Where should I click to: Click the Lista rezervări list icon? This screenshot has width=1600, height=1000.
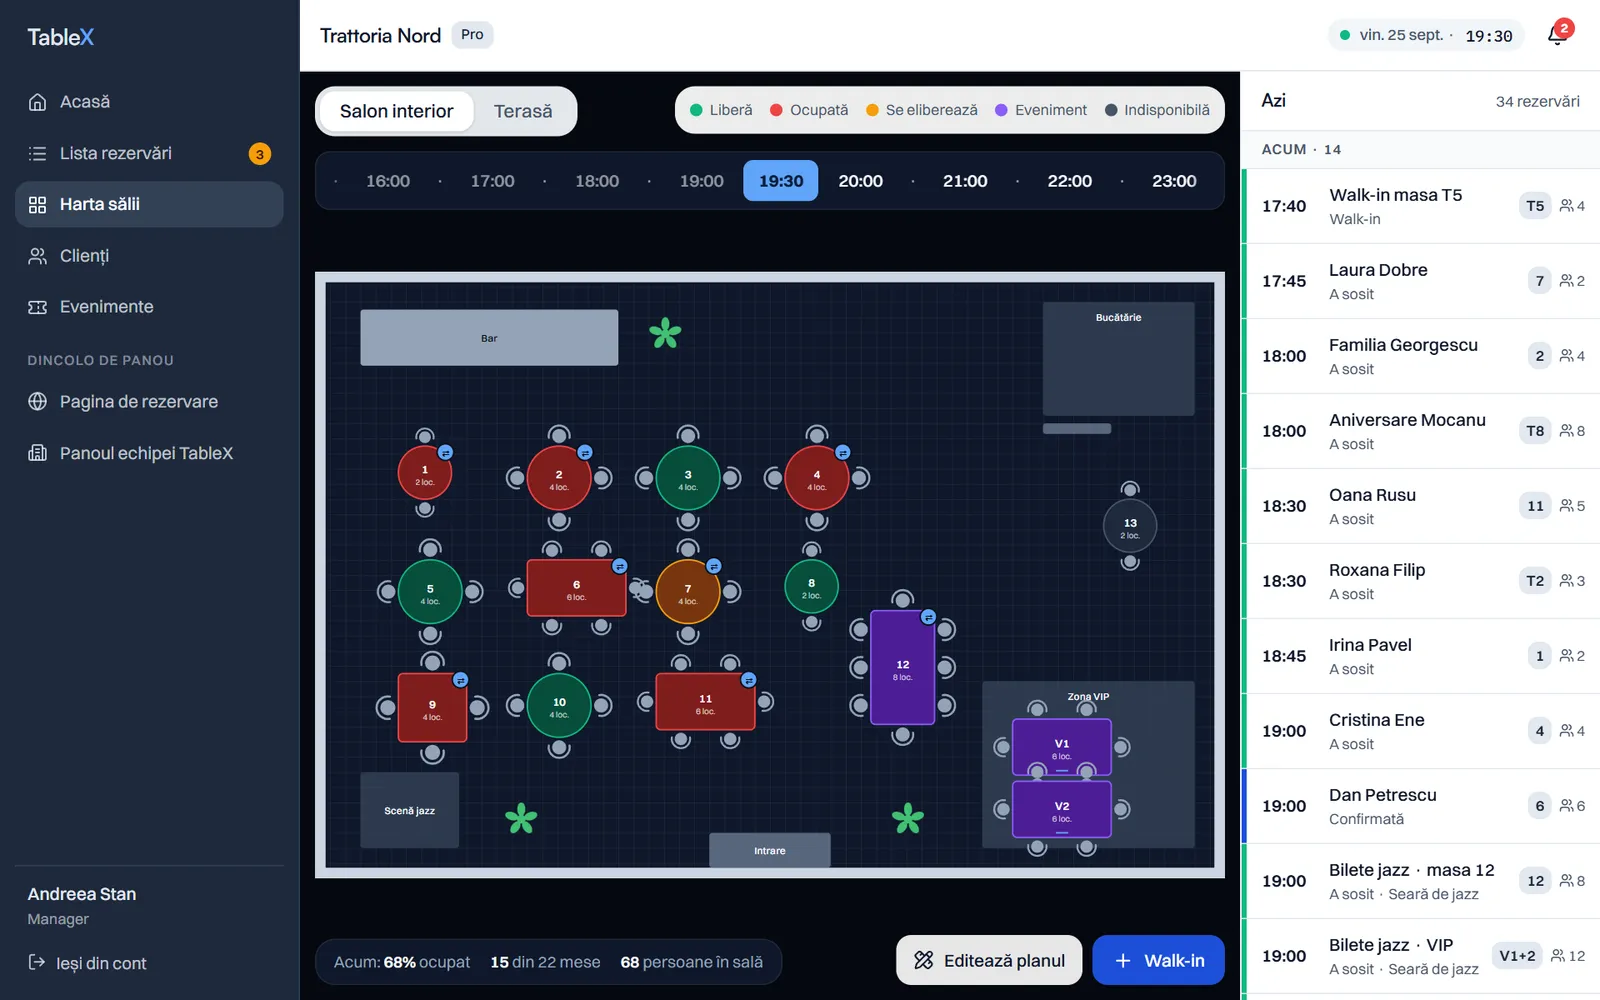(x=38, y=153)
